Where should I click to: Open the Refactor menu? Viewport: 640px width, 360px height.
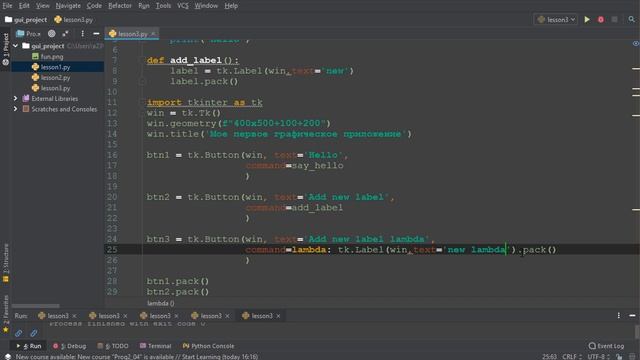tap(120, 6)
